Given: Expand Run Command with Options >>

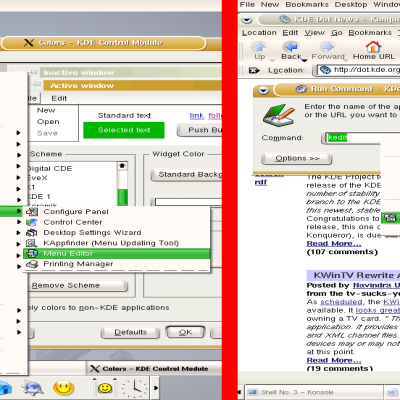Looking at the screenshot, I should (x=297, y=159).
